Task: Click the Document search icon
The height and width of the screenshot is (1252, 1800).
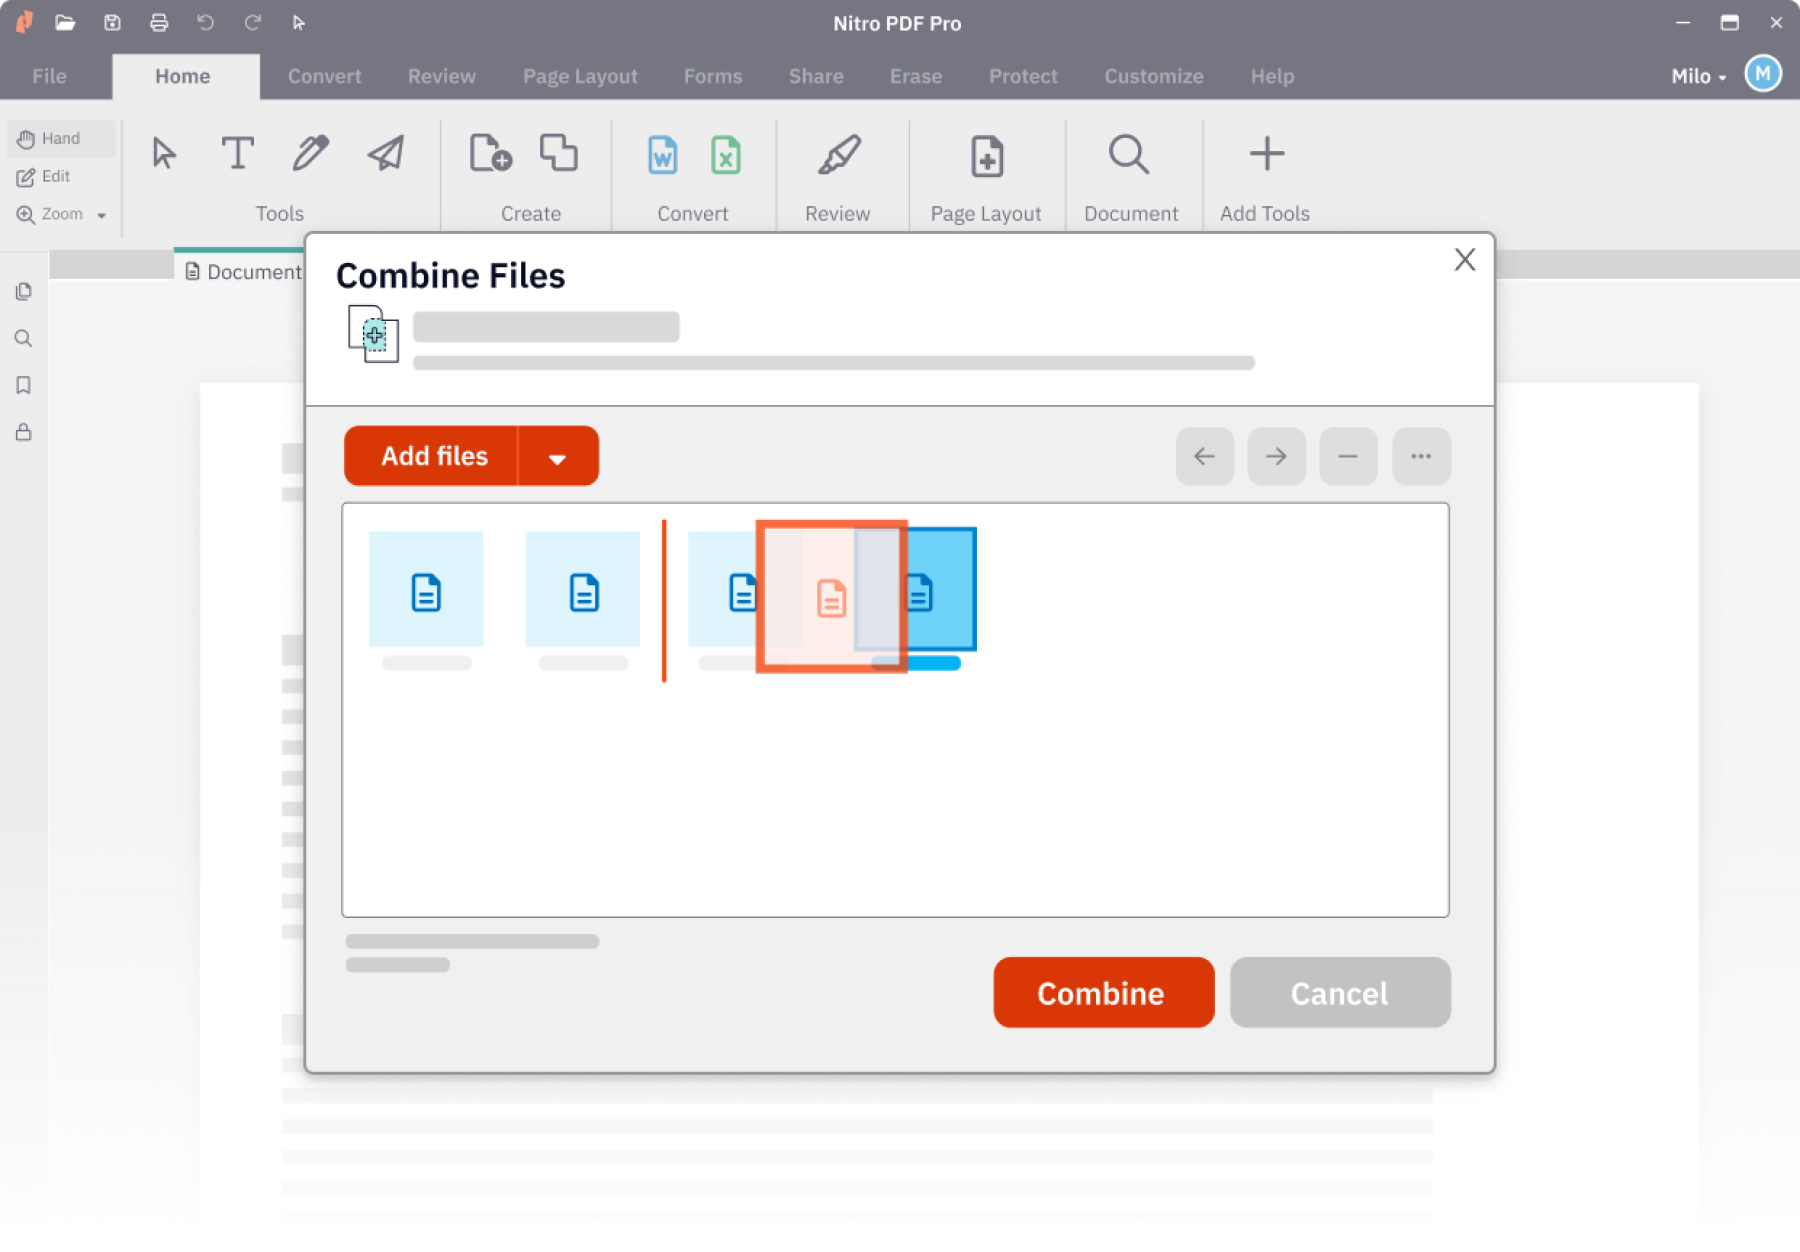Action: pyautogui.click(x=1128, y=154)
